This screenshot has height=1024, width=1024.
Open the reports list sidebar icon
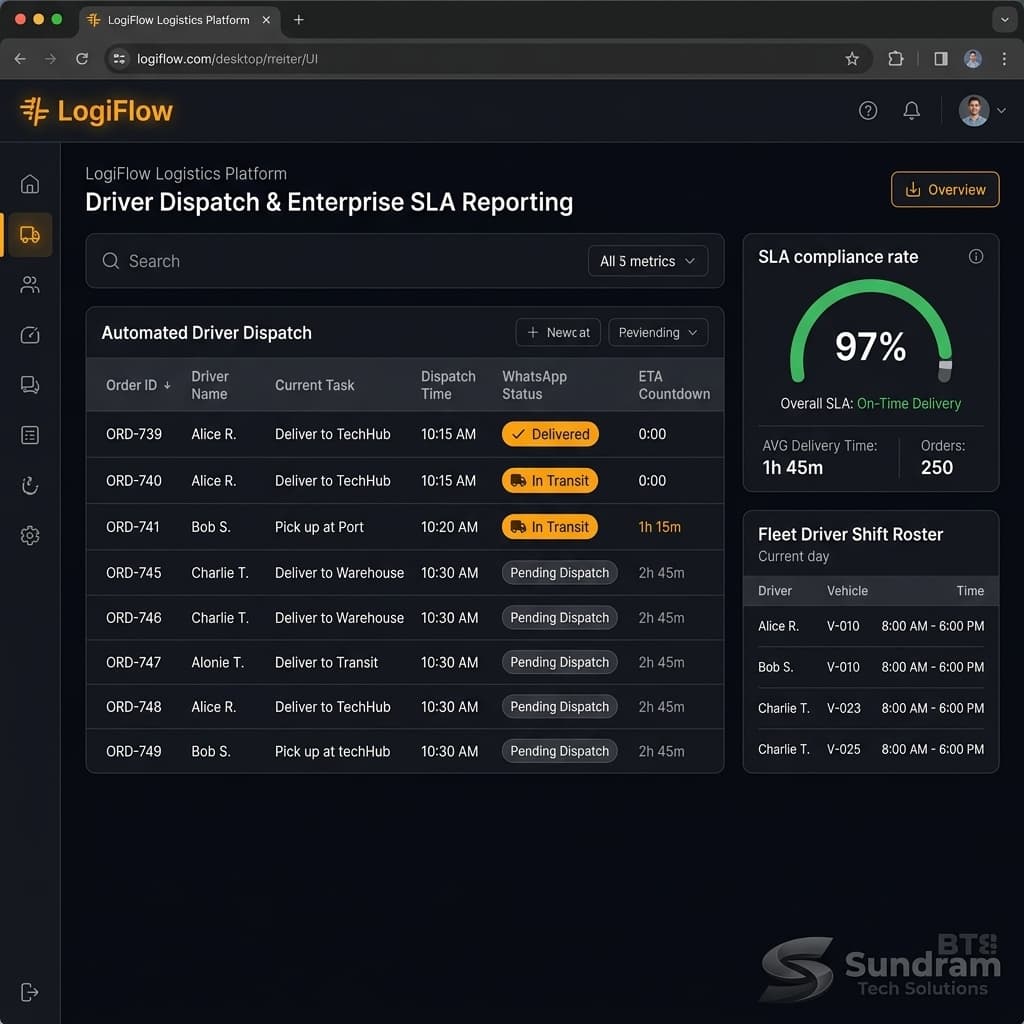pos(29,435)
